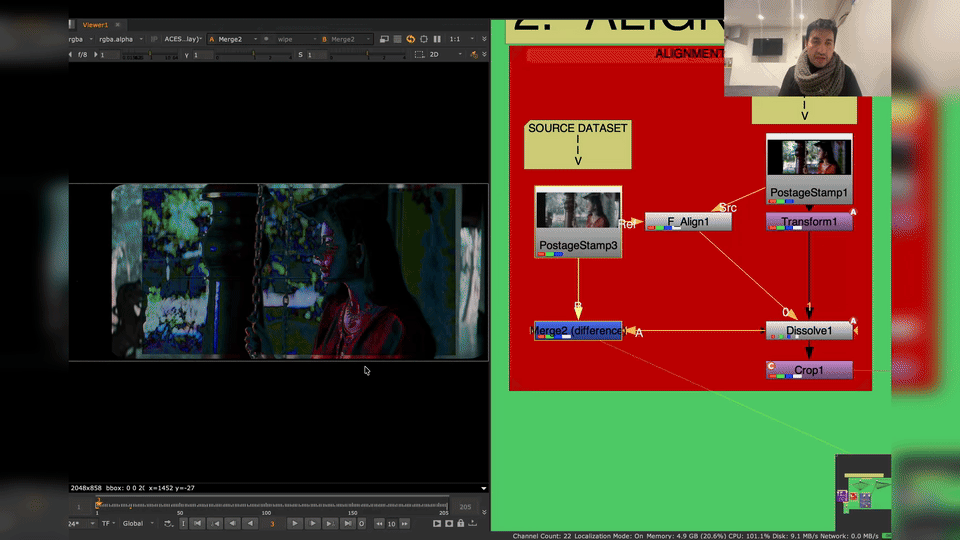Click the export viewer icon
Screen dimensions: 960x540
(473, 524)
